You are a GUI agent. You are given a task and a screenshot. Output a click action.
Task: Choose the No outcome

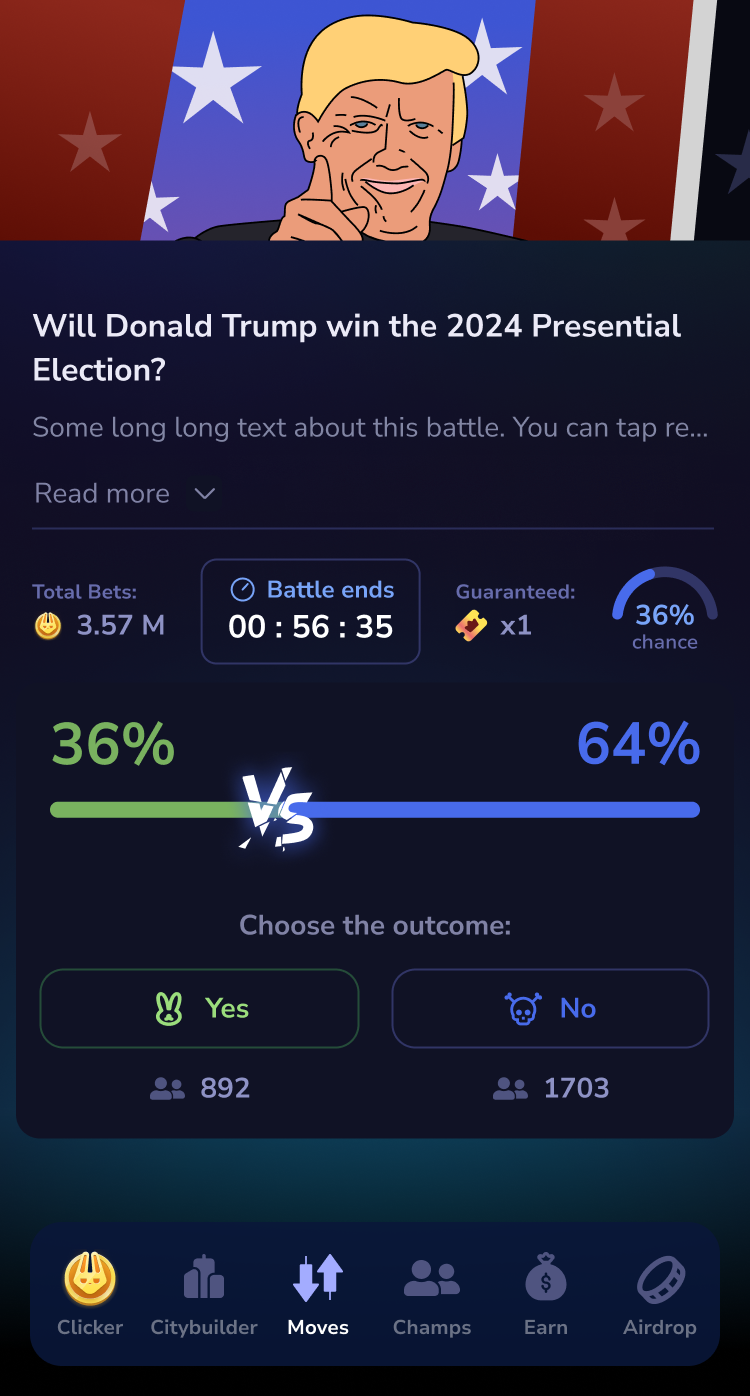click(x=550, y=1008)
